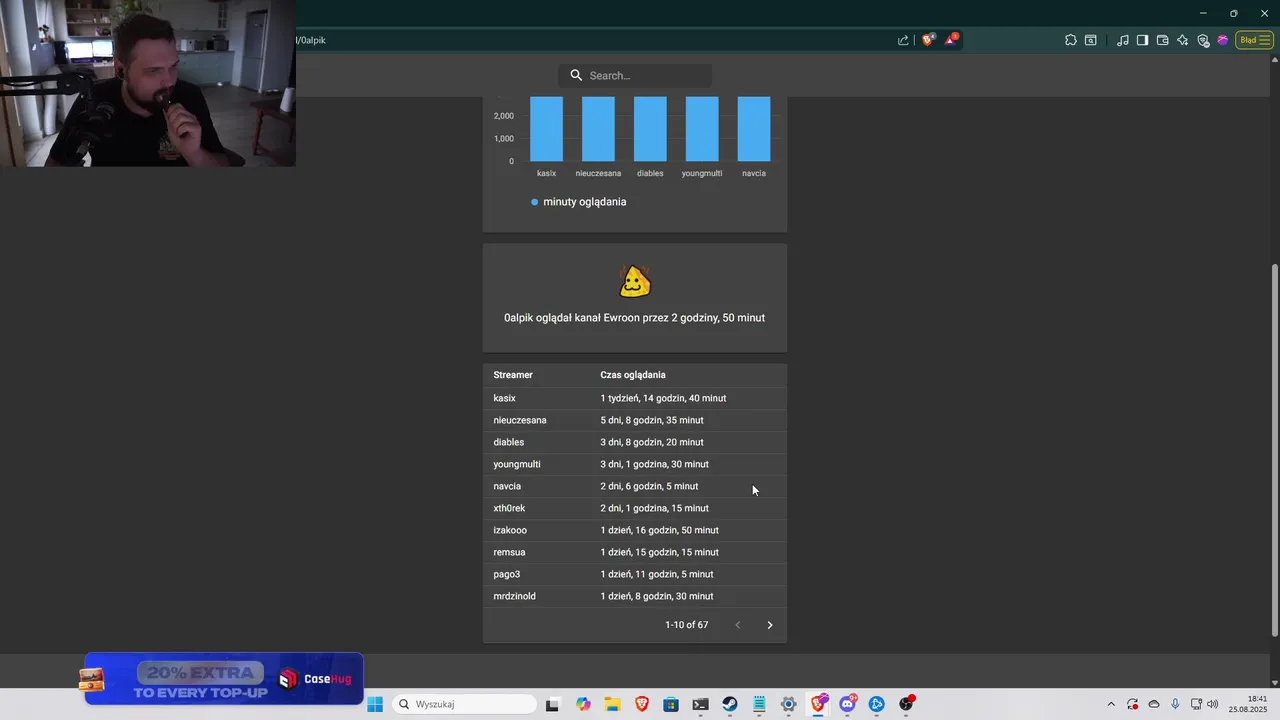Click the diables chart bar

(650, 128)
